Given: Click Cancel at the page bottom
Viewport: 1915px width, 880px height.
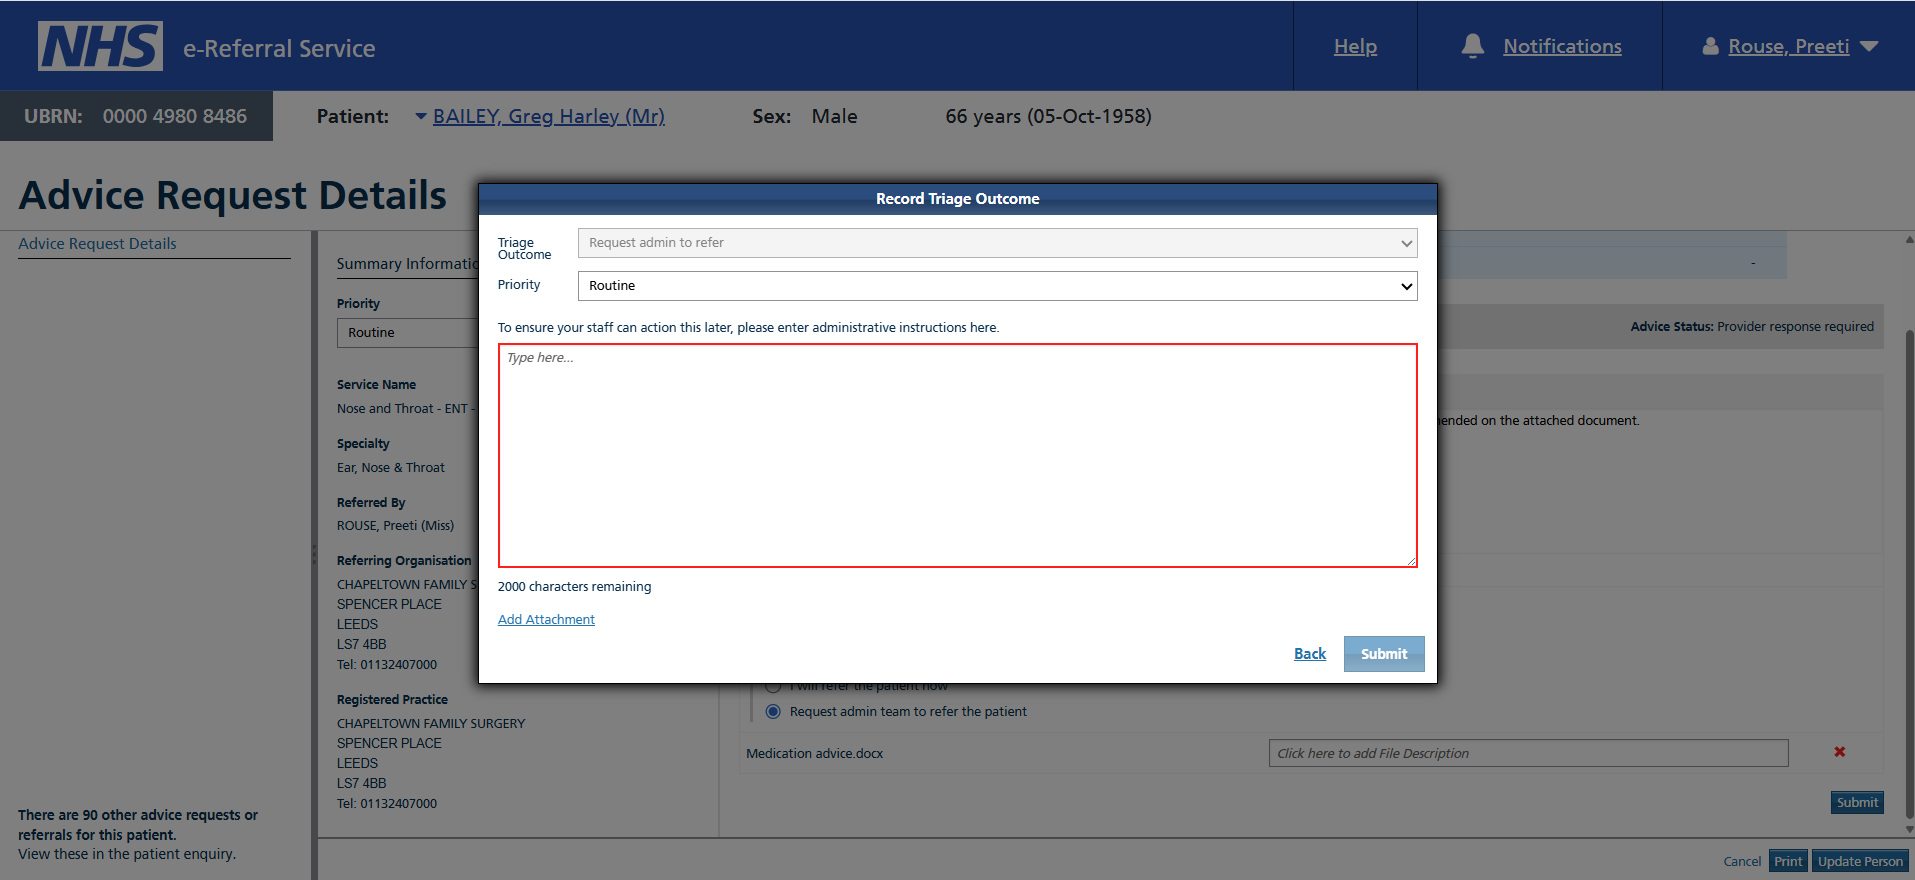Looking at the screenshot, I should tap(1742, 861).
